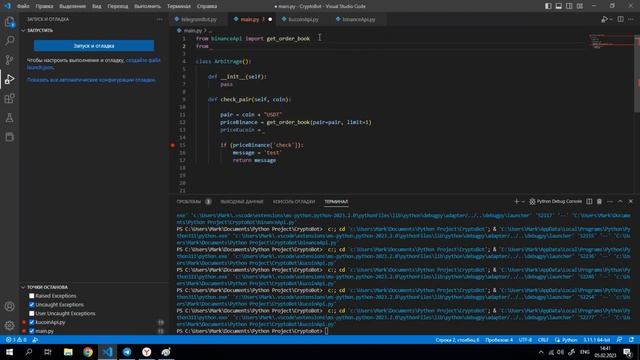Open the Extensions view
Image resolution: width=640 pixels, height=360 pixels.
tap(9, 98)
